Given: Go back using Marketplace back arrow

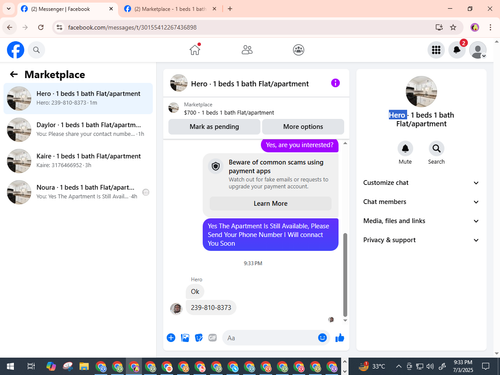Looking at the screenshot, I should [x=14, y=74].
